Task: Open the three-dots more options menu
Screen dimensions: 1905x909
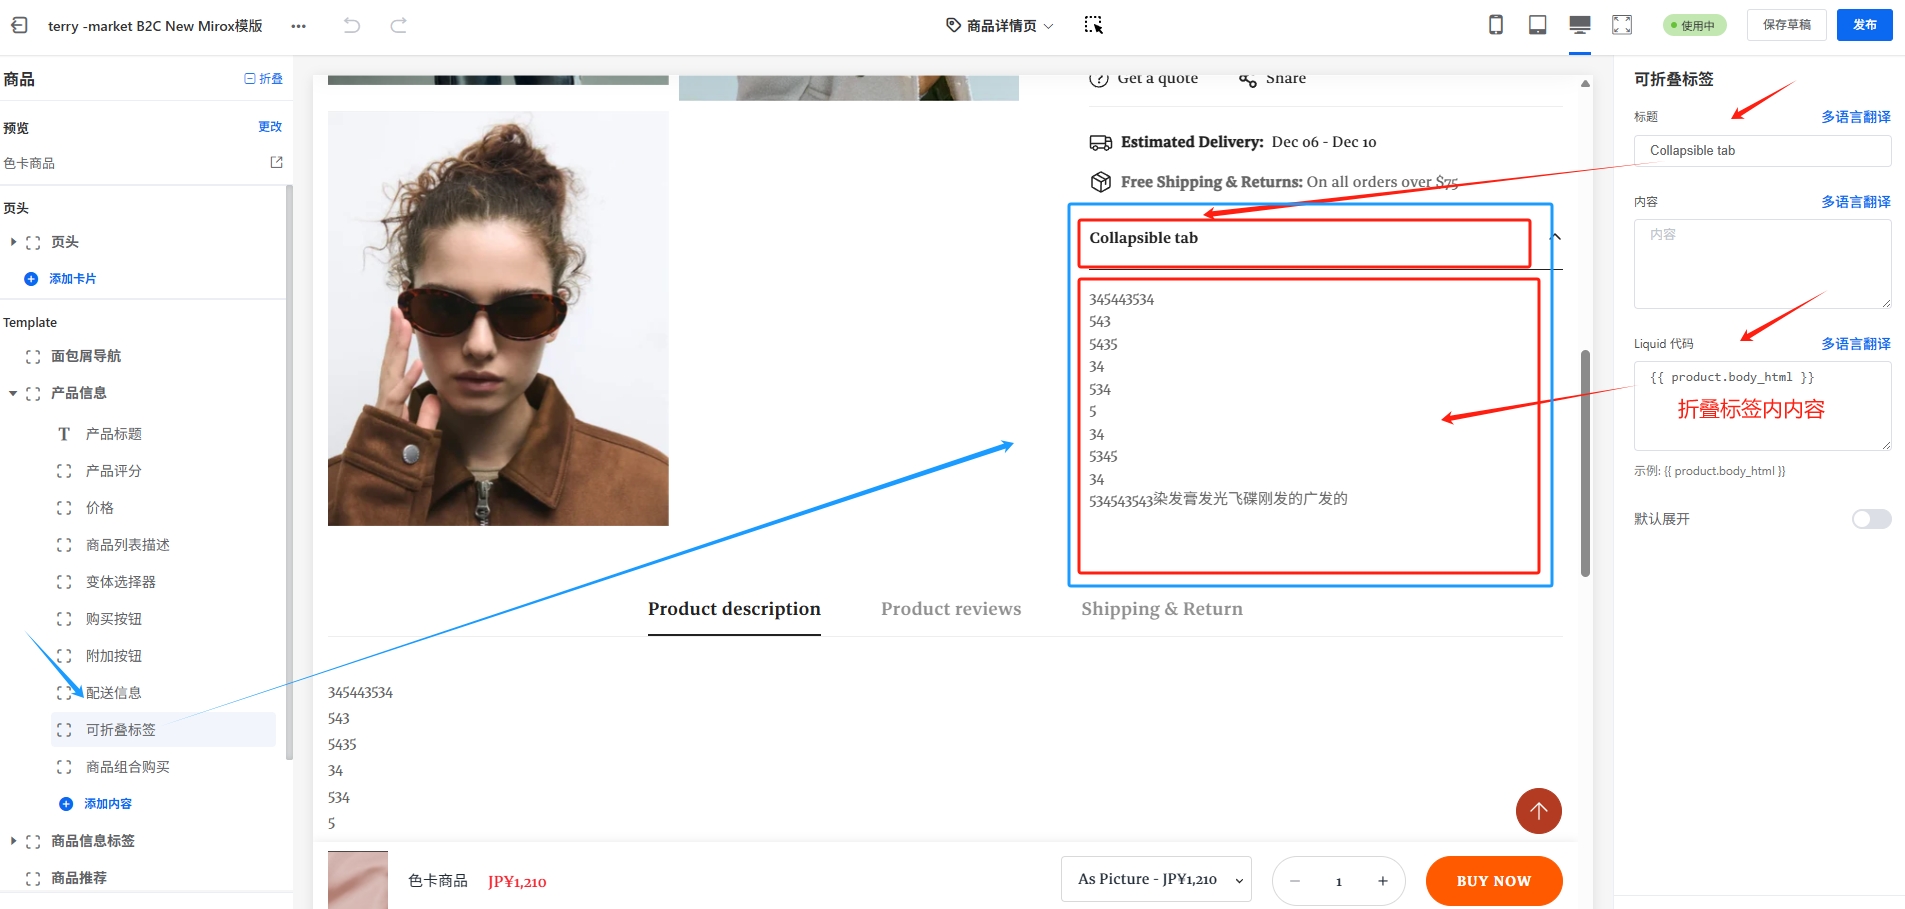Action: point(298,26)
